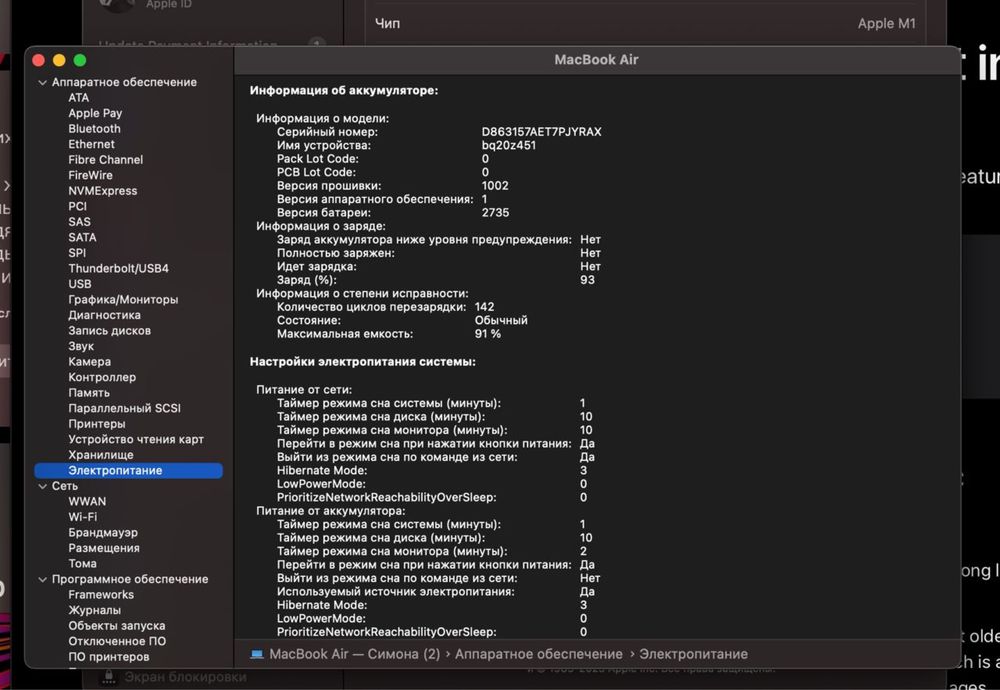Click the battery serial number value
The height and width of the screenshot is (690, 1000).
tap(541, 132)
